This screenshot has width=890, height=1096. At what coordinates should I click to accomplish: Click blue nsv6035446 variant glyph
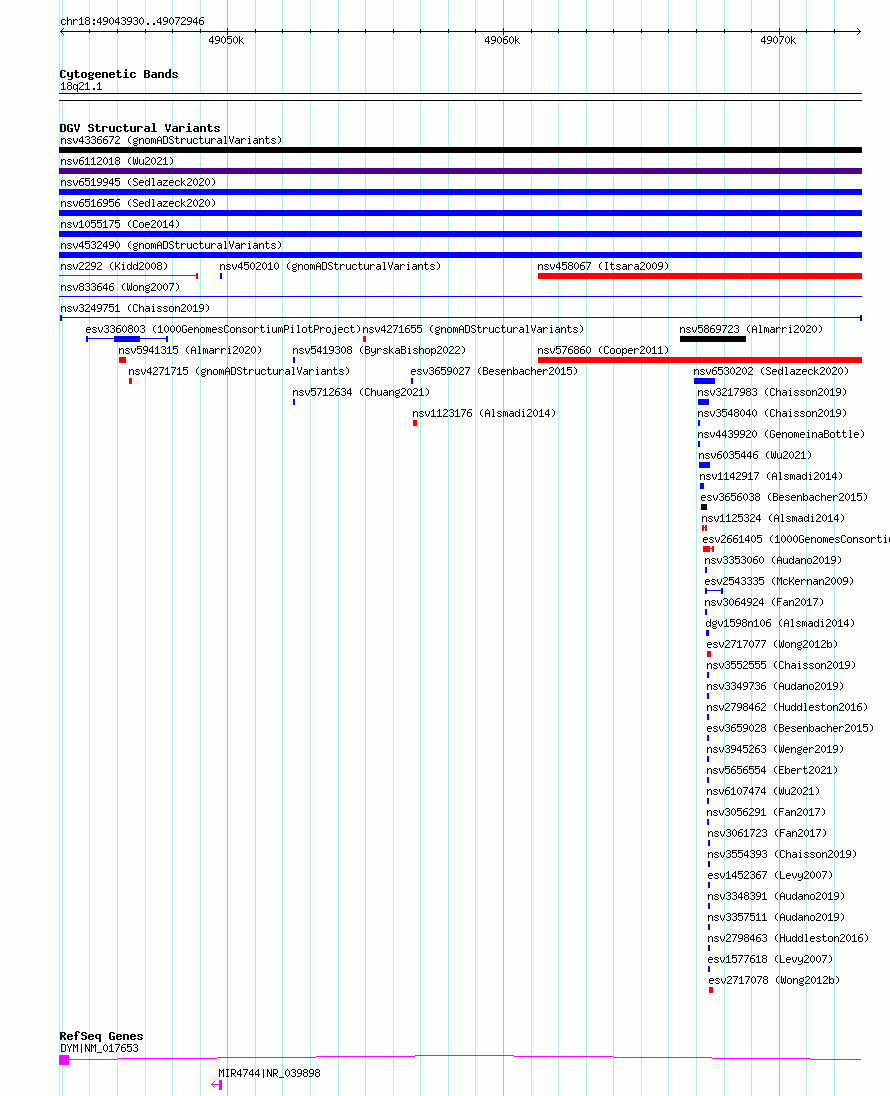(x=704, y=465)
